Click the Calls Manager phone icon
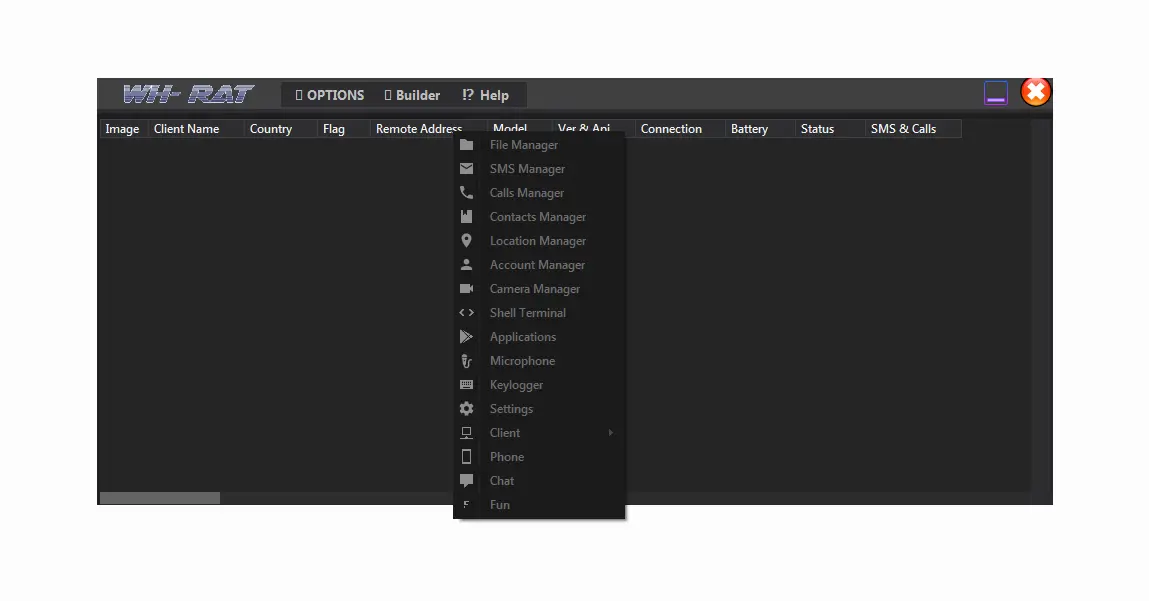The width and height of the screenshot is (1149, 601). click(x=466, y=192)
